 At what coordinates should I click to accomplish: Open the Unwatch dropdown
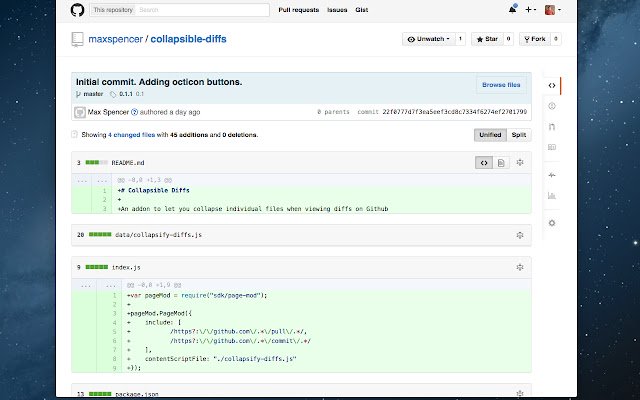coord(429,39)
